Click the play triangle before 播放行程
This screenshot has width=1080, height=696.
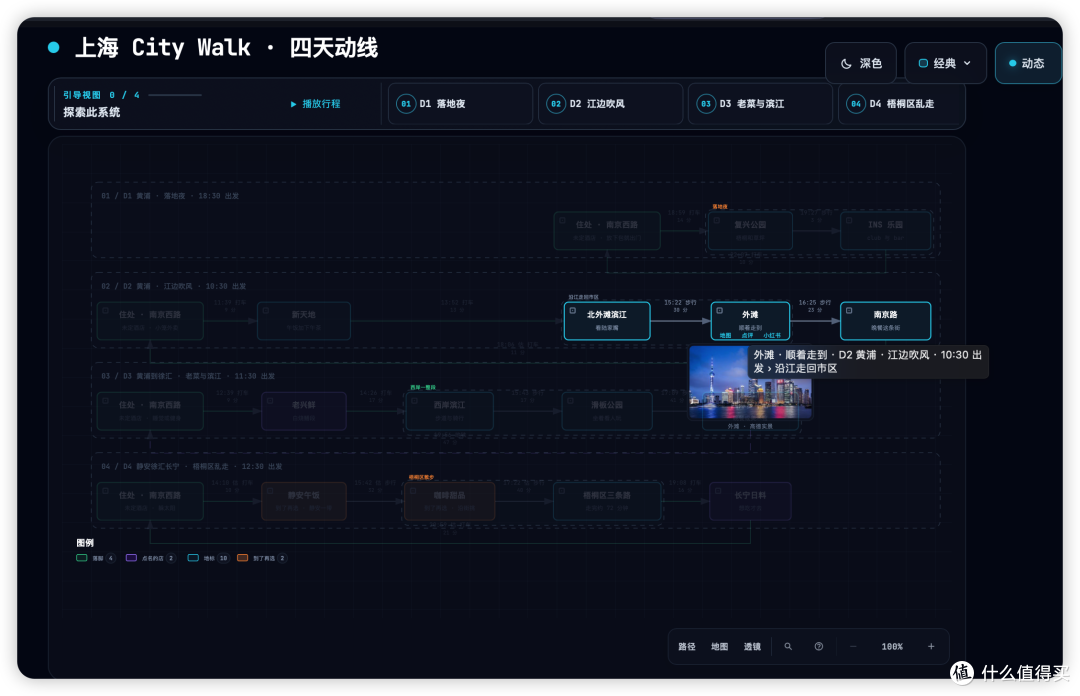pyautogui.click(x=293, y=104)
